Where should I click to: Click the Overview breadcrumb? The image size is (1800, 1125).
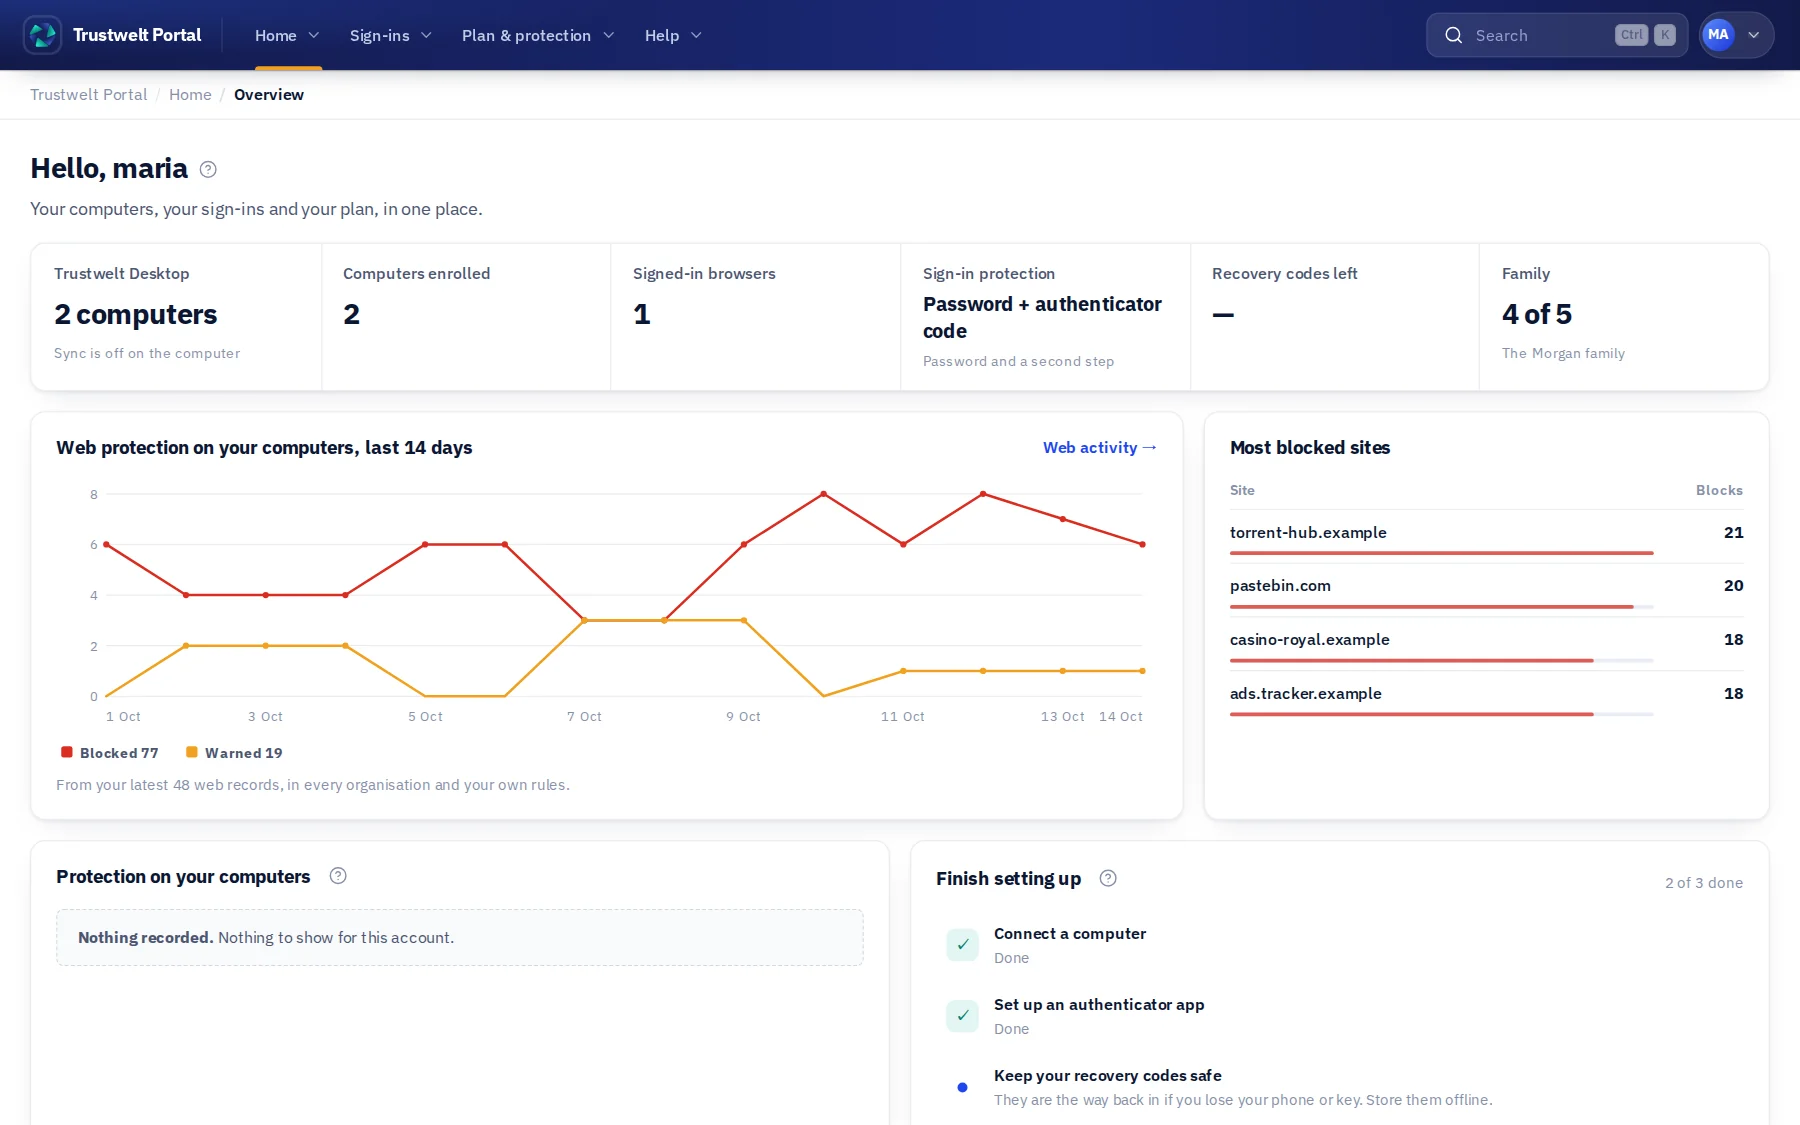[269, 94]
